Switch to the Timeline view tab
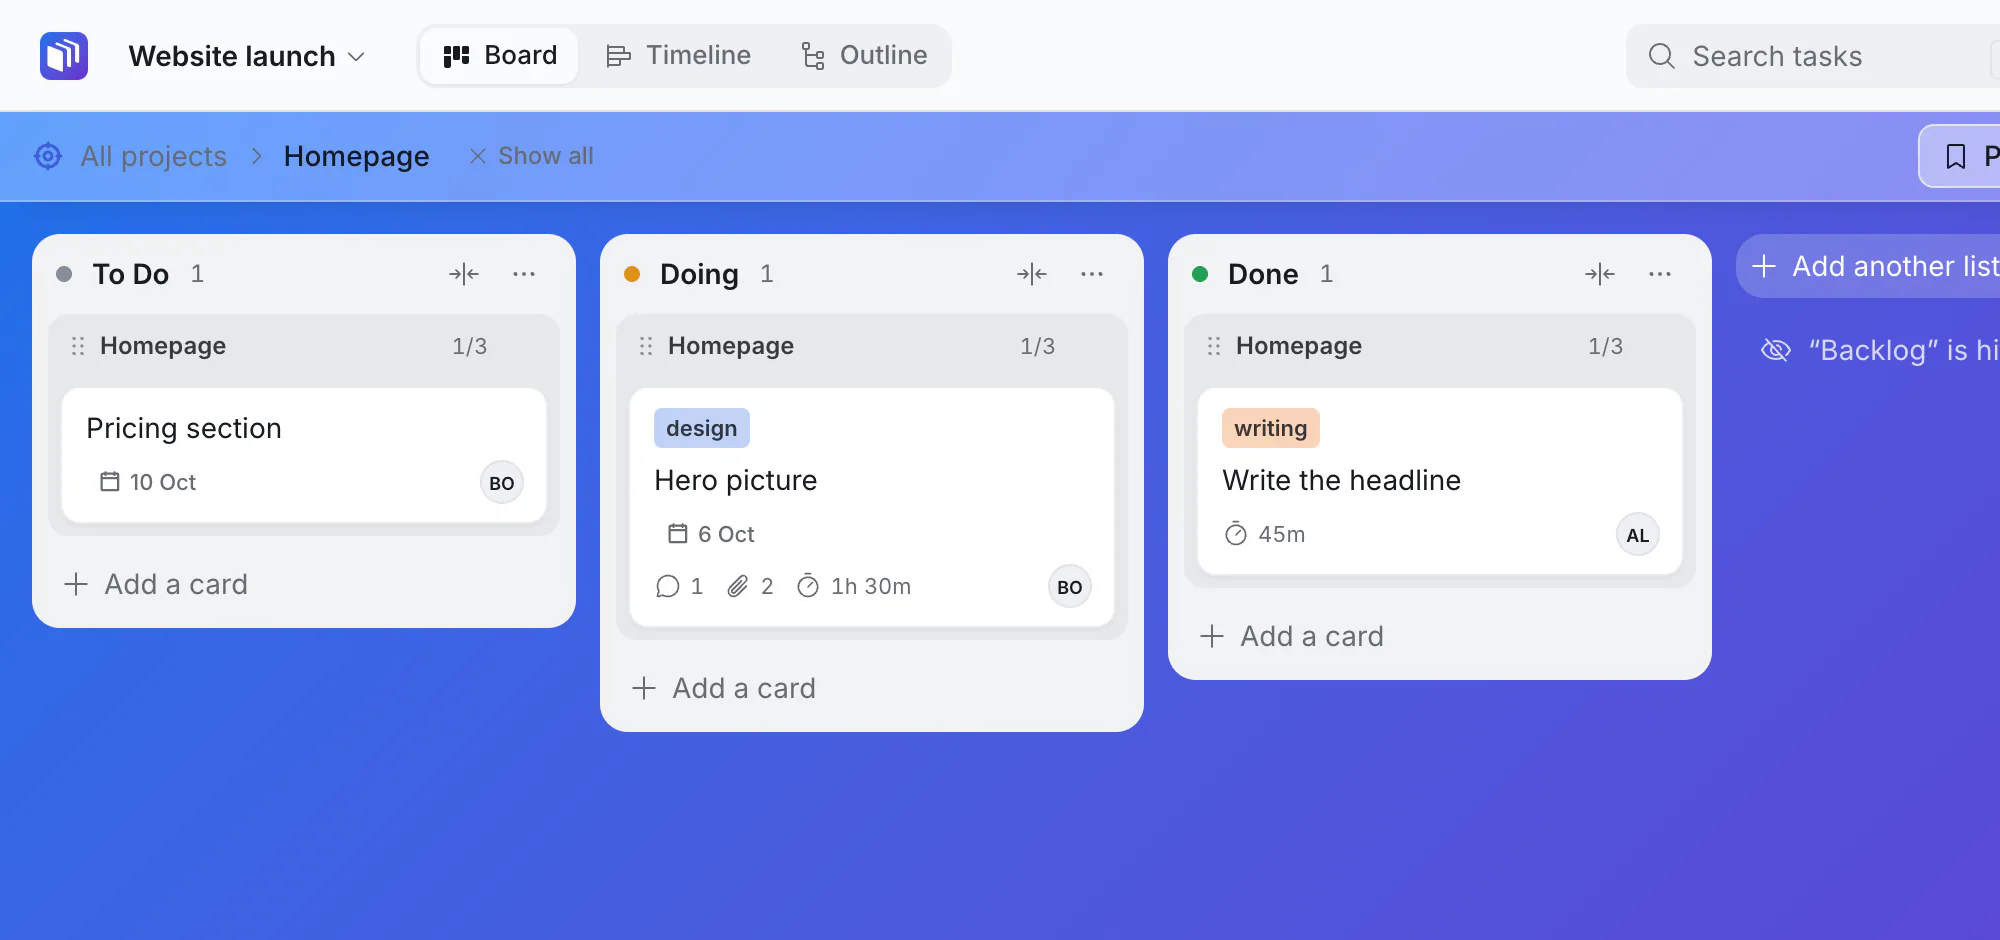This screenshot has width=2000, height=940. tap(679, 56)
